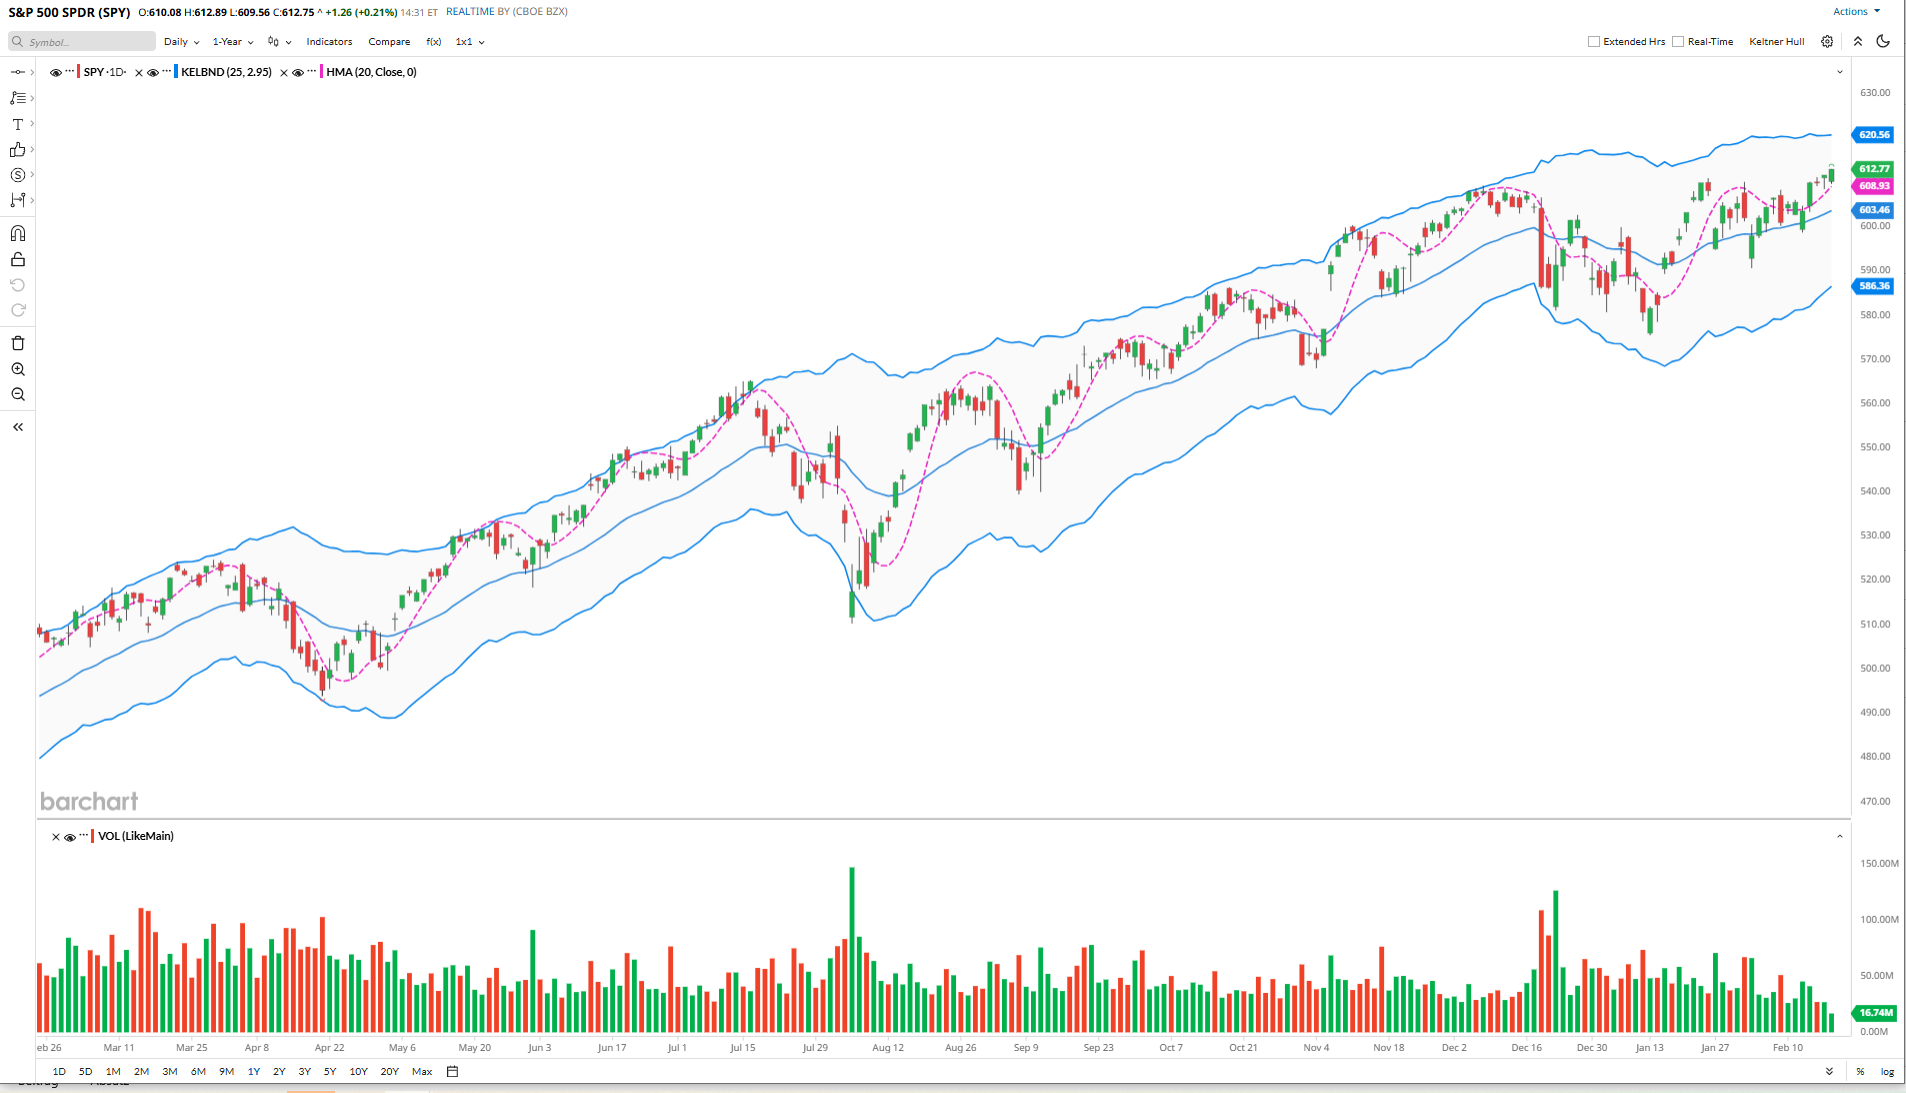
Task: Click the Actions link
Action: tap(1855, 12)
